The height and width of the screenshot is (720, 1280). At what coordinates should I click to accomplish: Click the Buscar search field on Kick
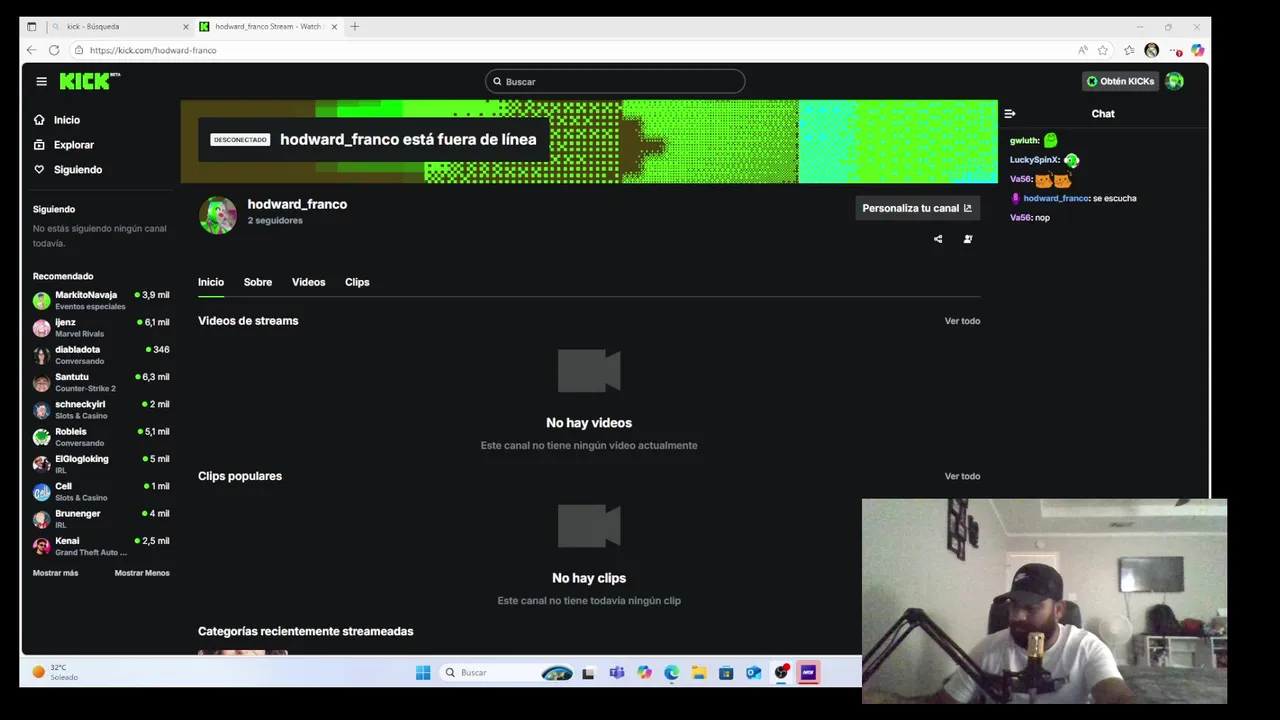coord(615,81)
